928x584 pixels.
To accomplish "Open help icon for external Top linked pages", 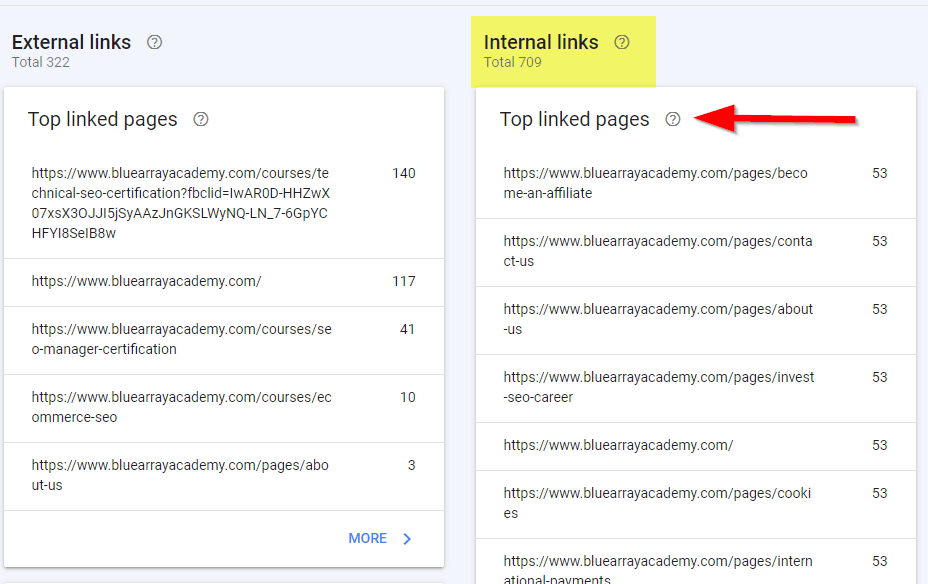I will (201, 119).
